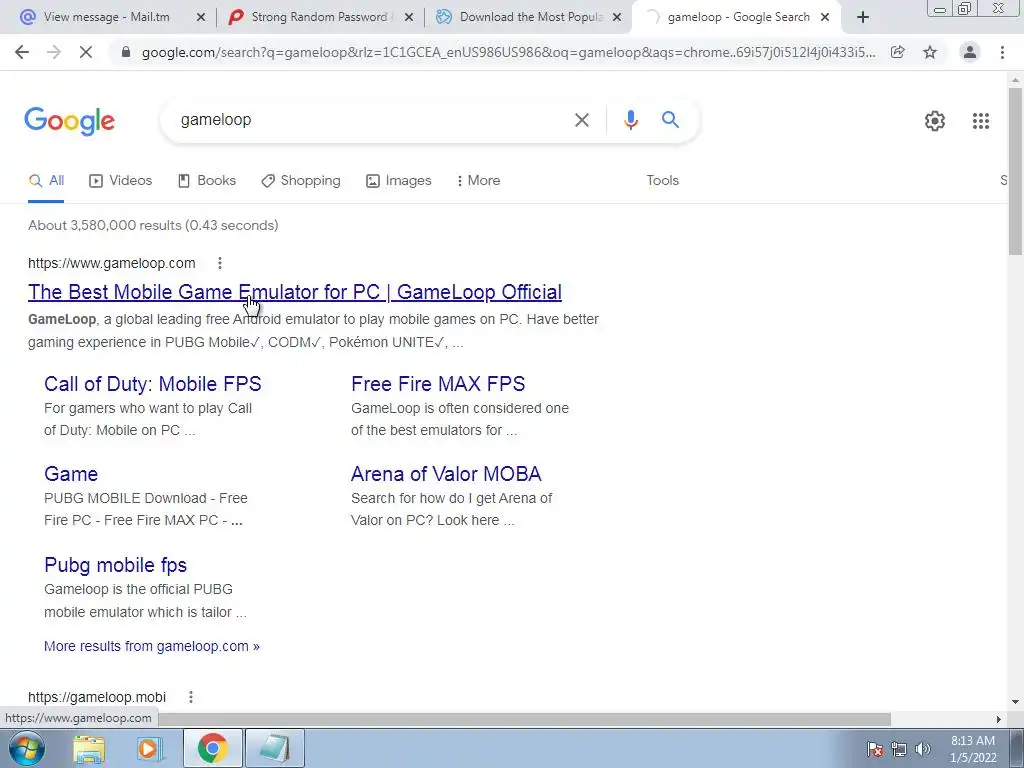Screen dimensions: 1024x768
Task: Open the Action Center flag icon
Action: pos(874,749)
